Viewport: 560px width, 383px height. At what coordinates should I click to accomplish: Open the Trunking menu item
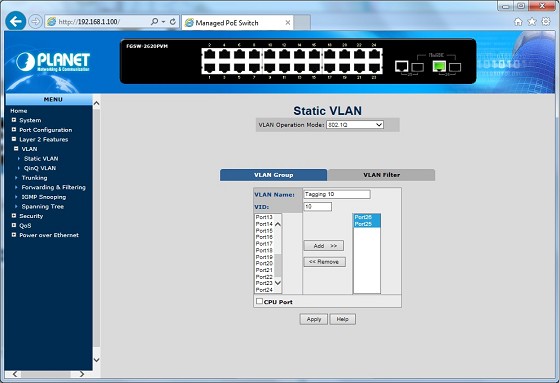tap(34, 178)
